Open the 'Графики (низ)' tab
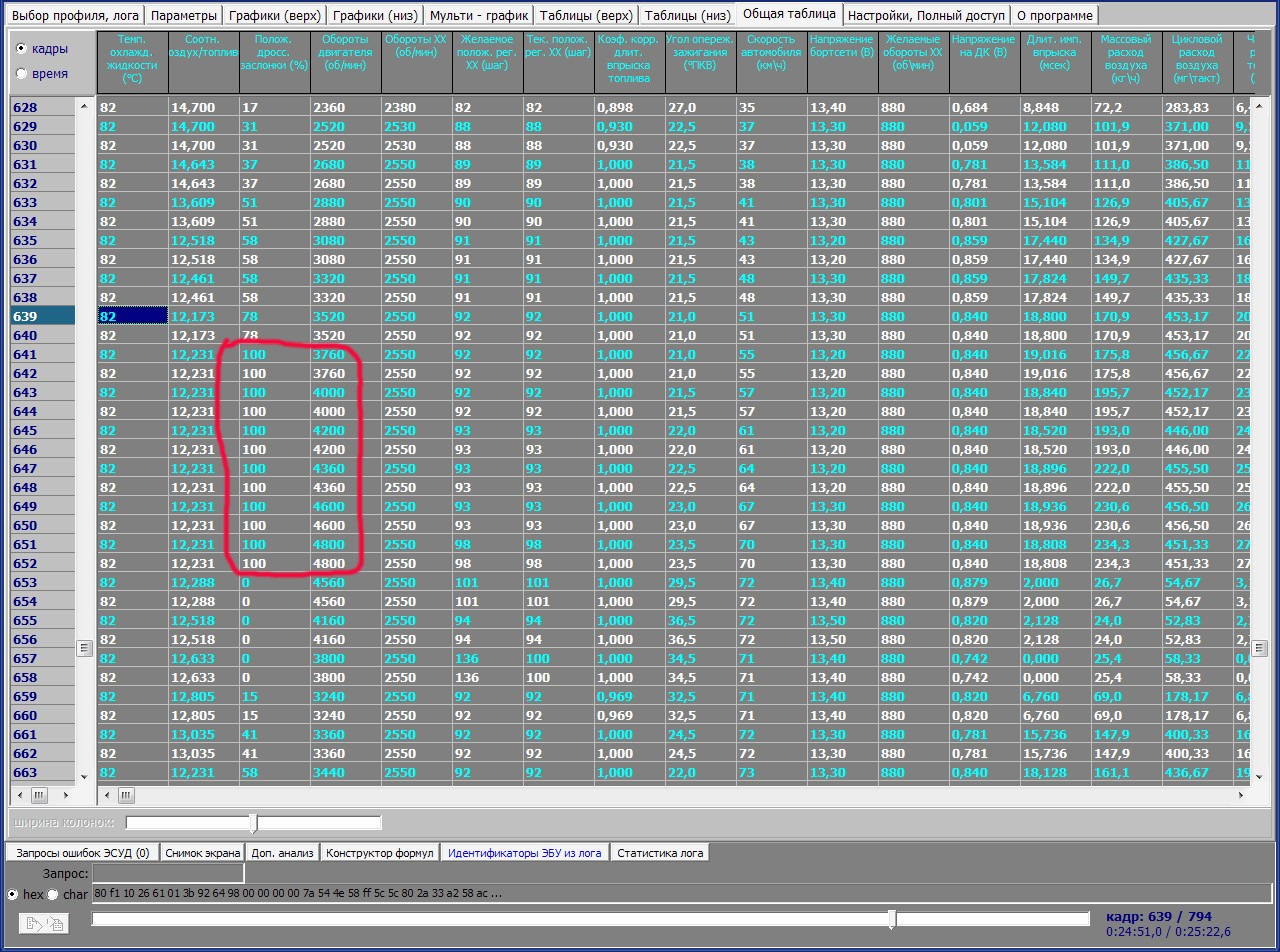The image size is (1280, 952). [375, 15]
